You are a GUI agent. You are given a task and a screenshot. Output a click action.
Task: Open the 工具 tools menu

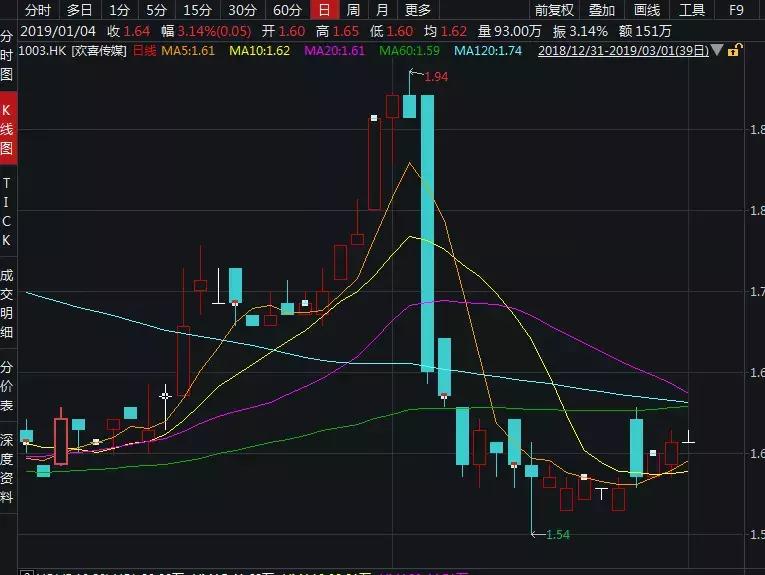point(692,9)
